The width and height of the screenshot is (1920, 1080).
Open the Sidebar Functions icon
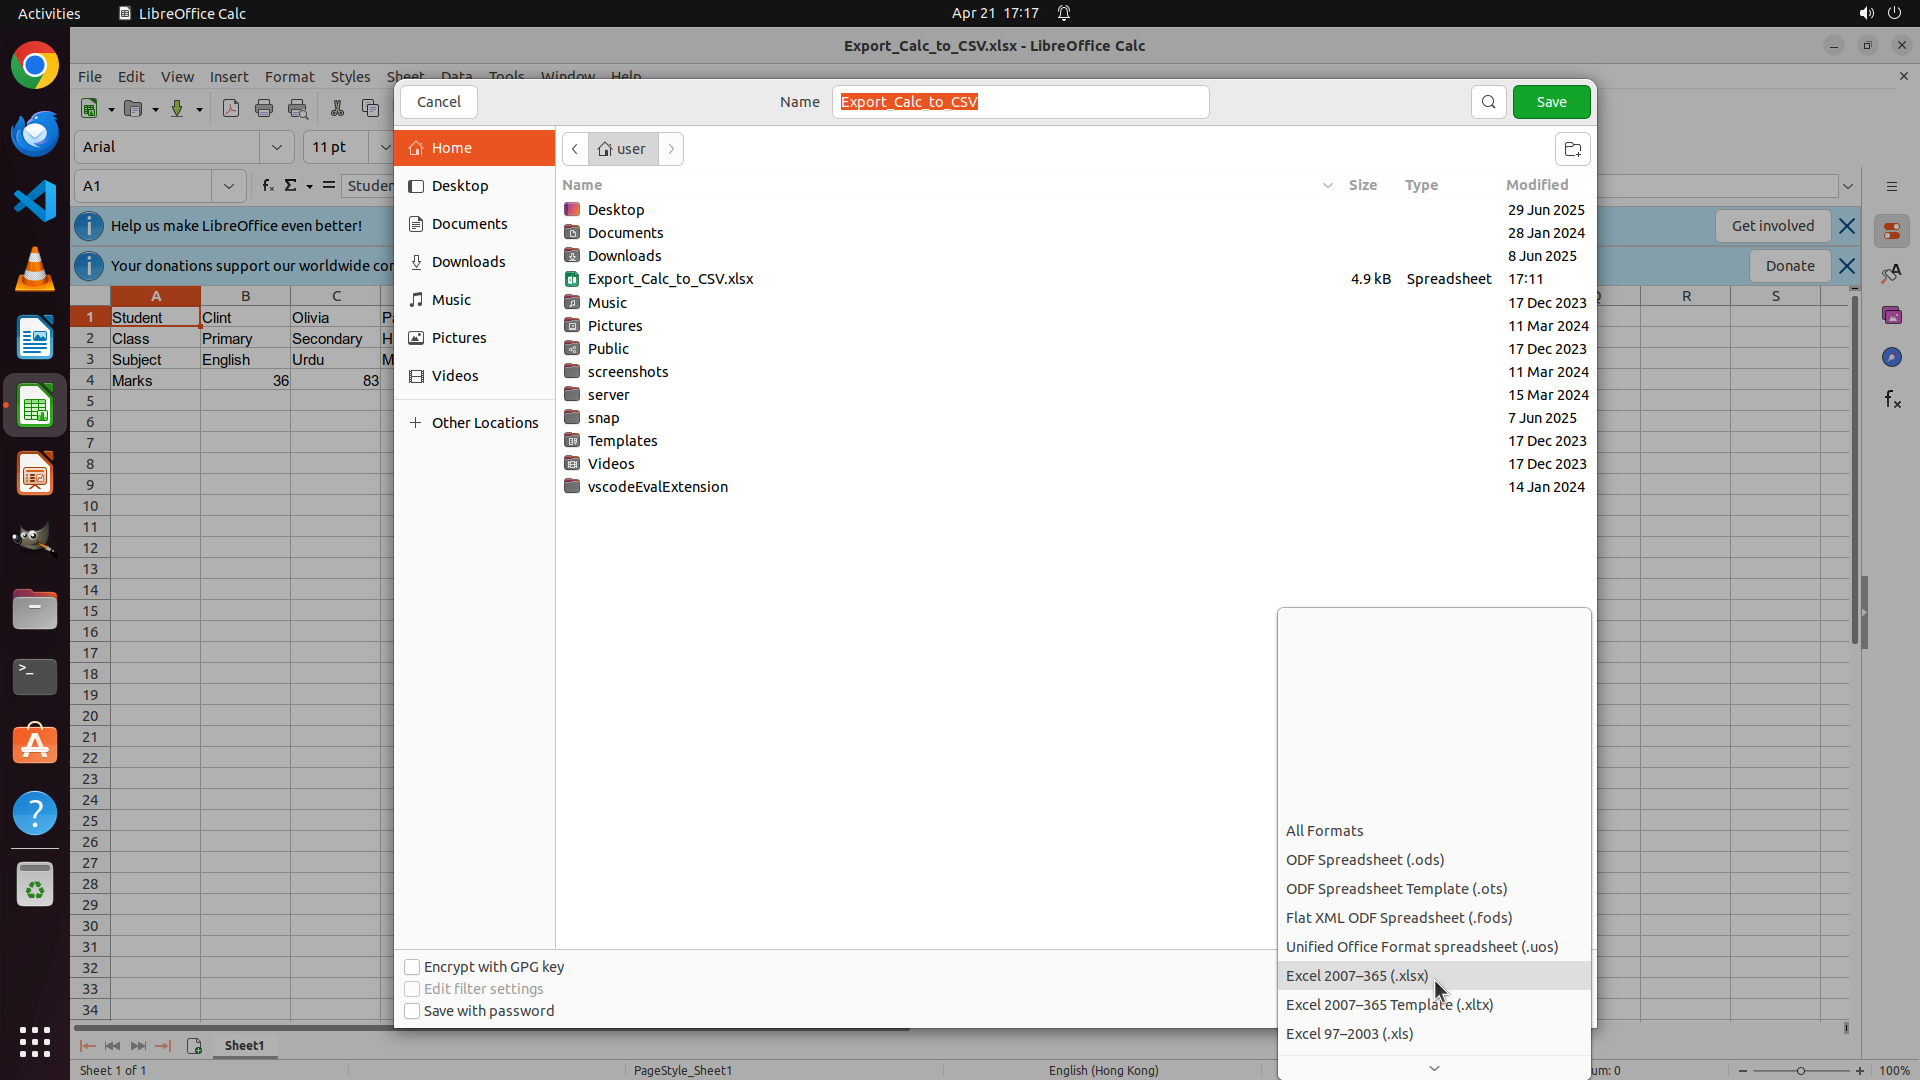[1892, 400]
